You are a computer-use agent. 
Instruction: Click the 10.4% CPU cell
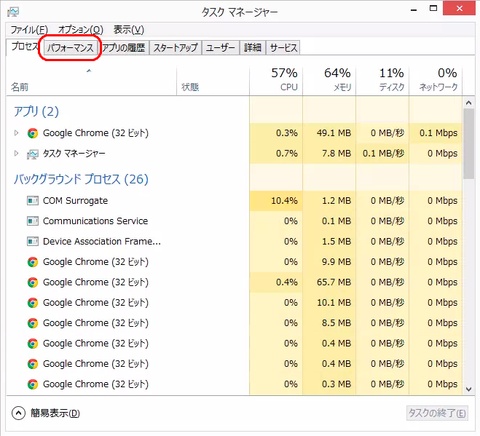[276, 201]
